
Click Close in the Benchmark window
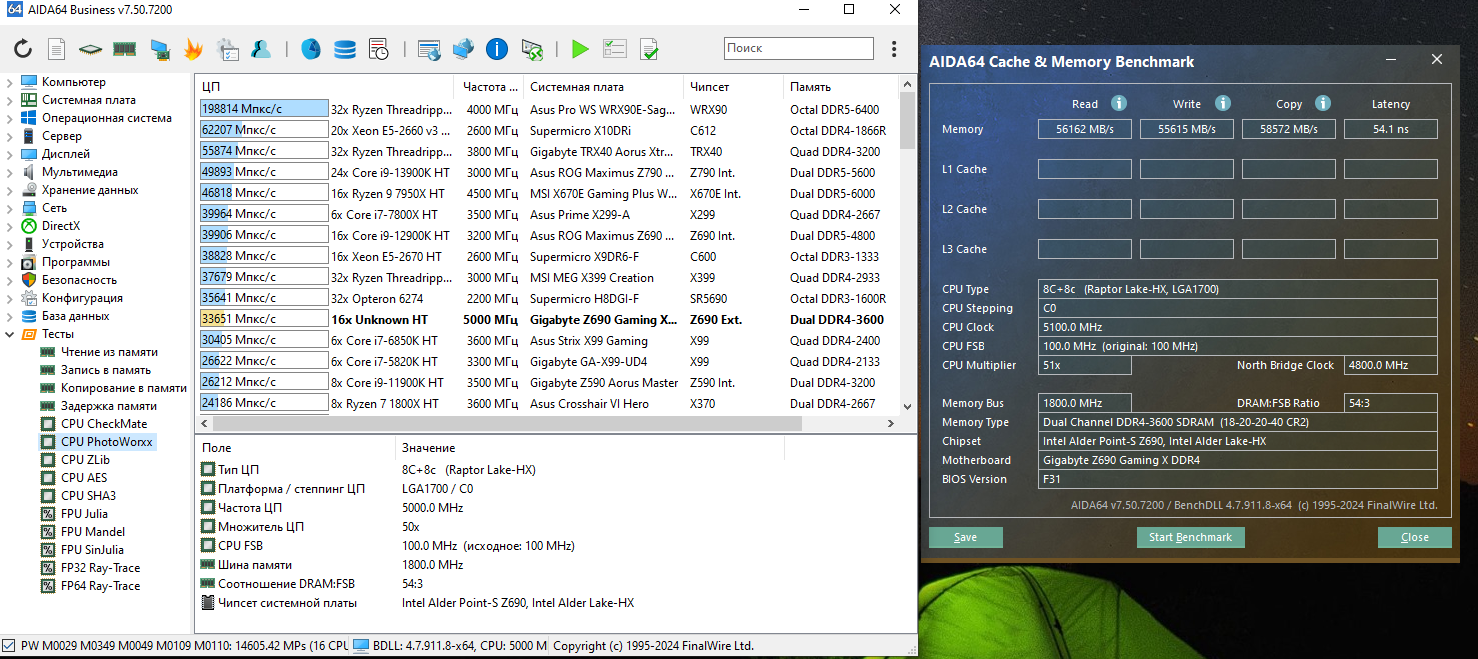tap(1415, 537)
